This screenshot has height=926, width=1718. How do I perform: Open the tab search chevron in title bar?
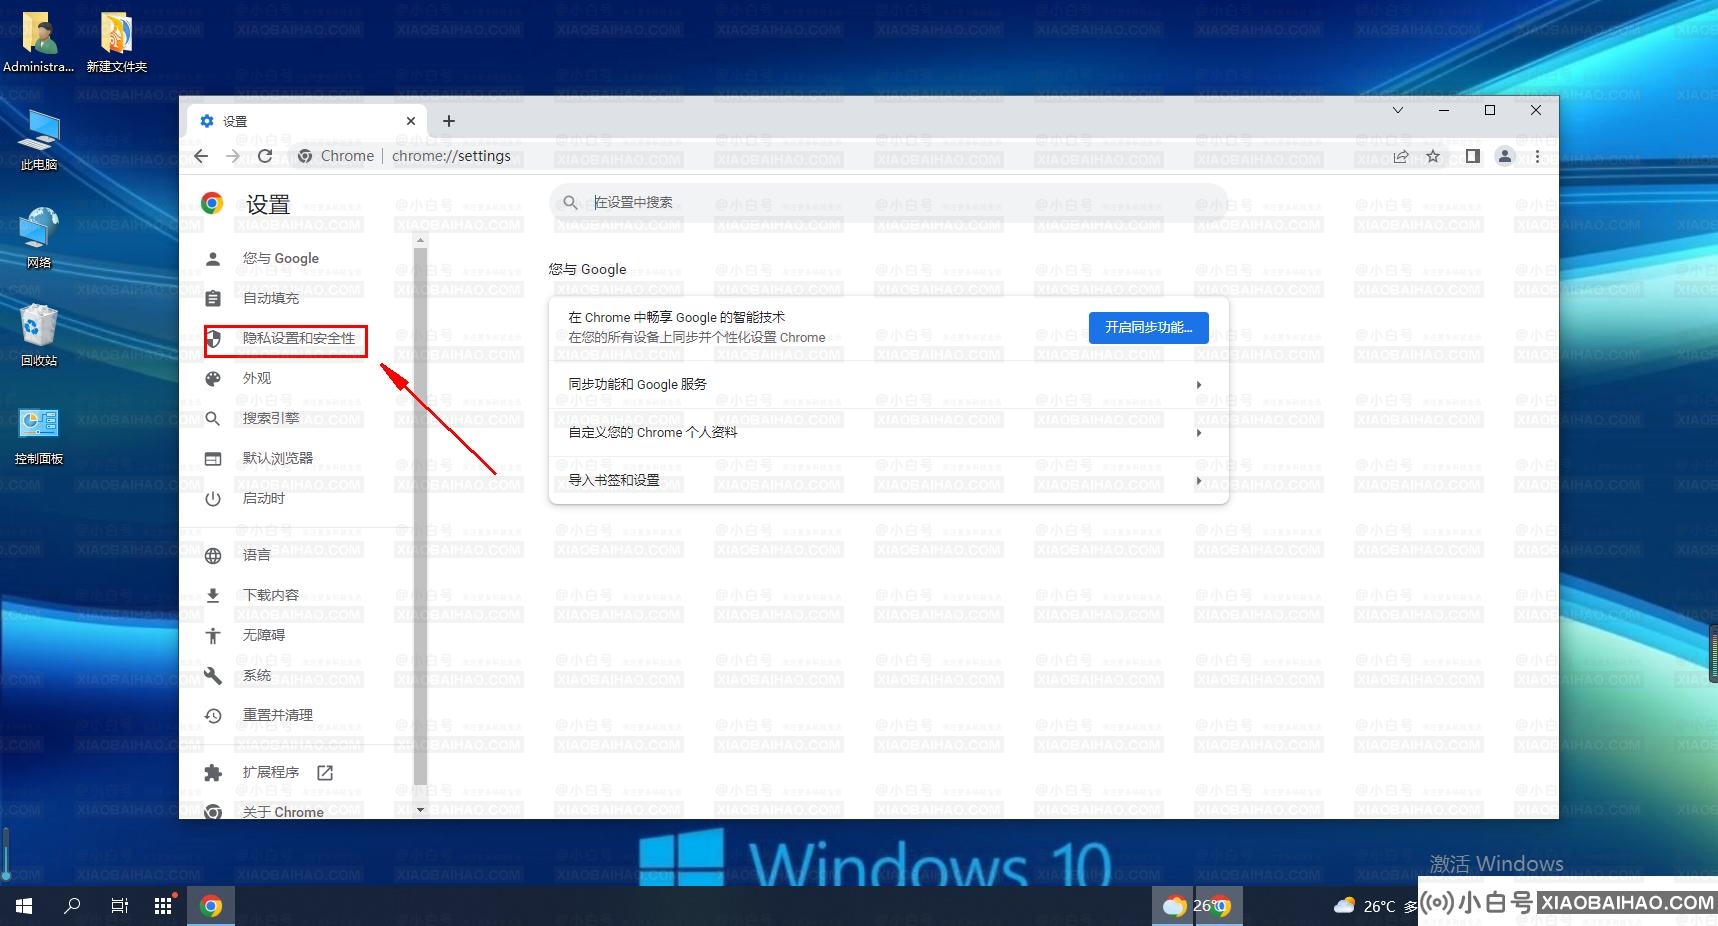pos(1398,110)
